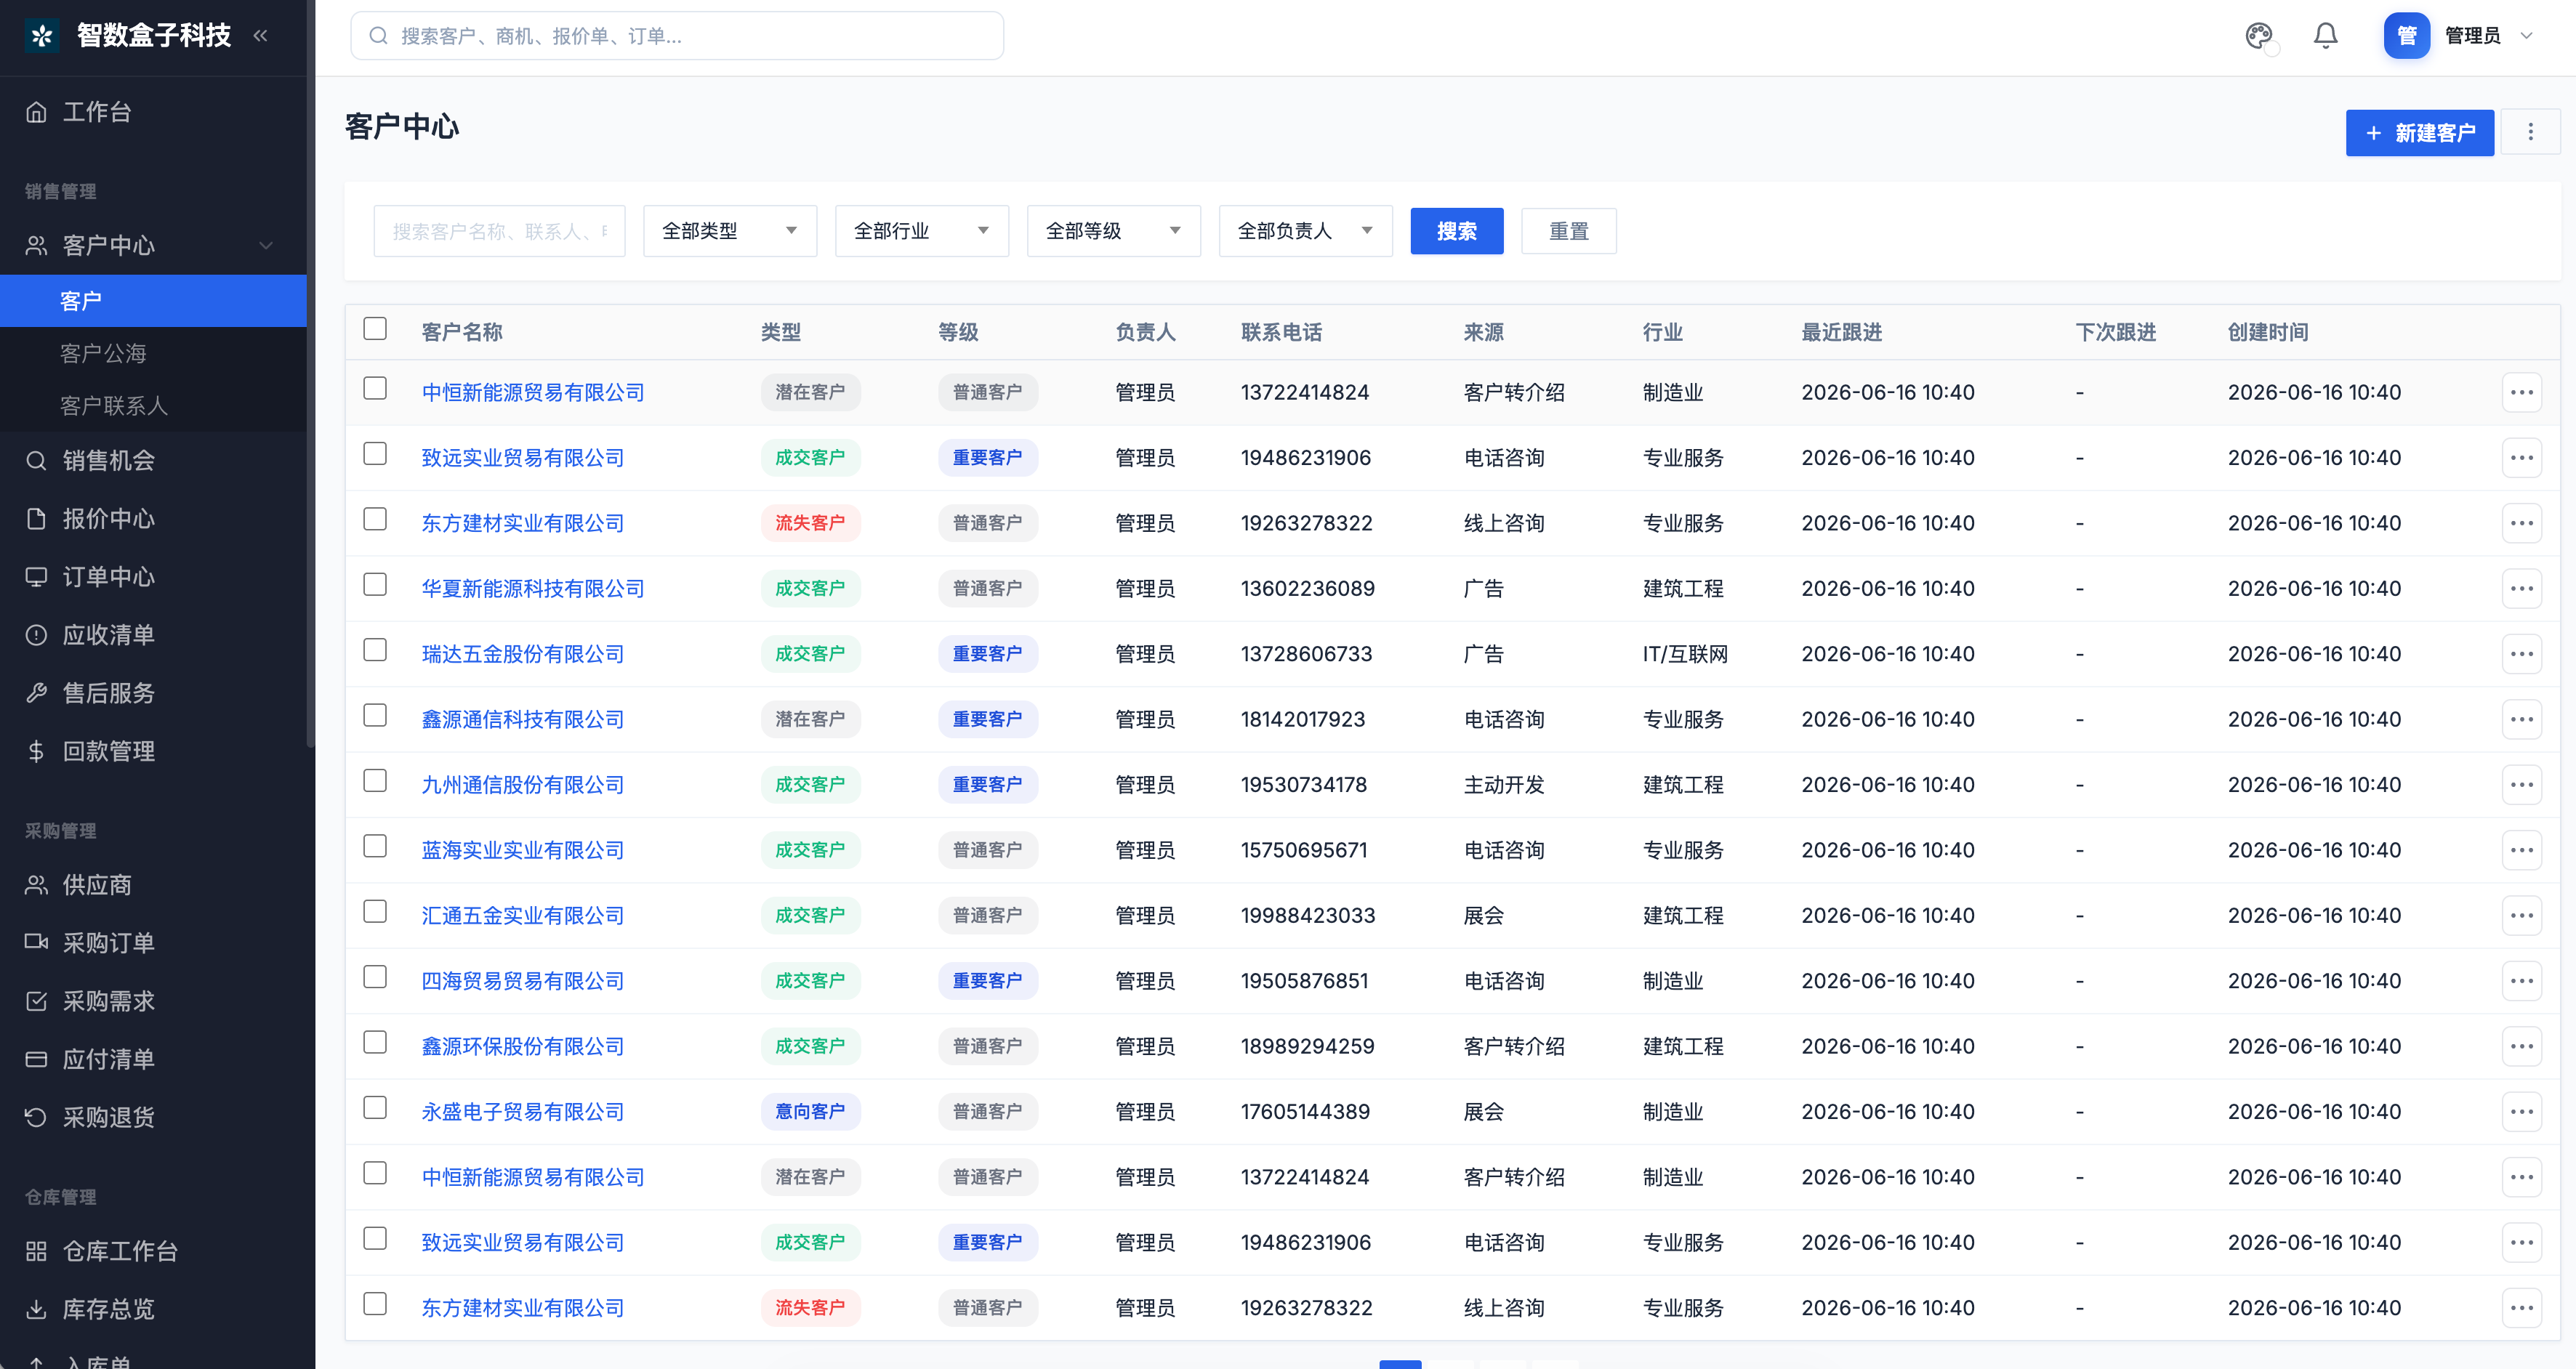Expand the 管理员 account menu chevron
This screenshot has height=1369, width=2576.
(2526, 36)
